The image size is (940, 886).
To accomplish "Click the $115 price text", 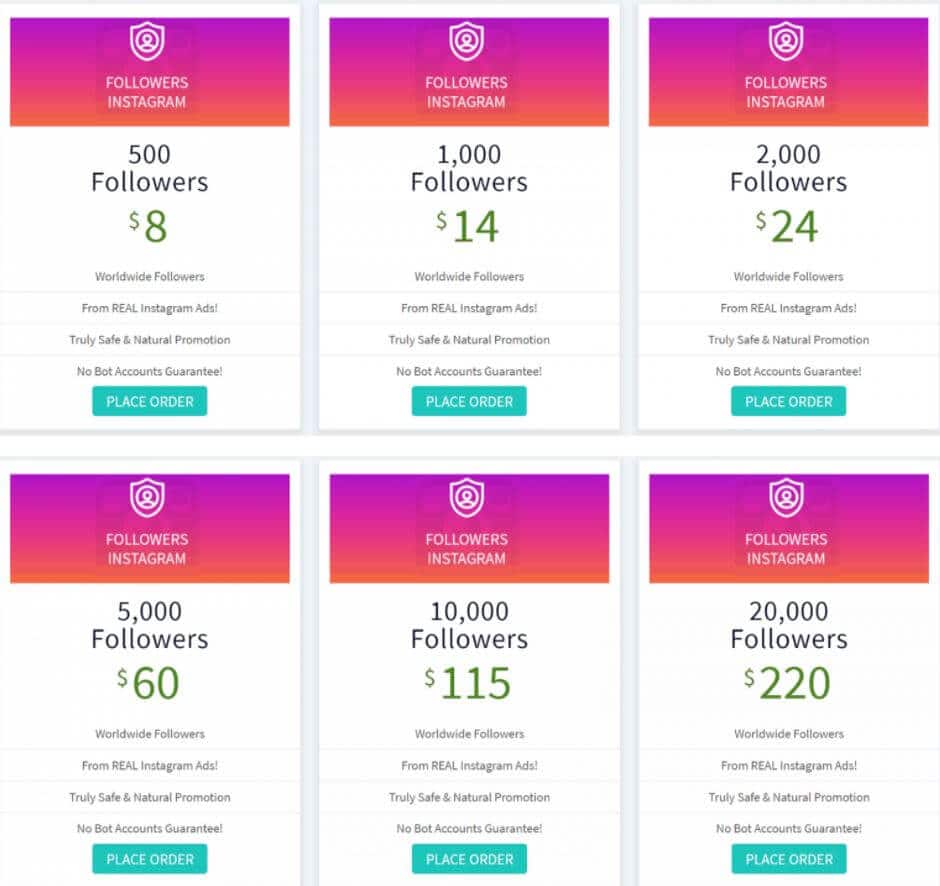I will tap(468, 683).
